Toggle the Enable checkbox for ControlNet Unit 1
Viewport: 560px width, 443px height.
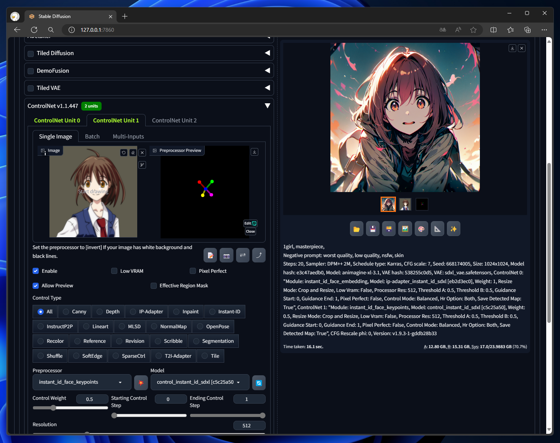pyautogui.click(x=36, y=271)
